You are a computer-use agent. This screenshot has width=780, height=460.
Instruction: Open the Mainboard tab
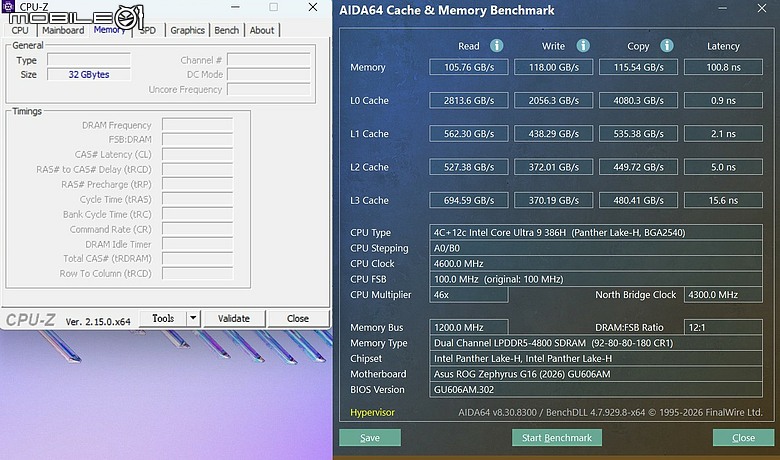click(x=63, y=30)
